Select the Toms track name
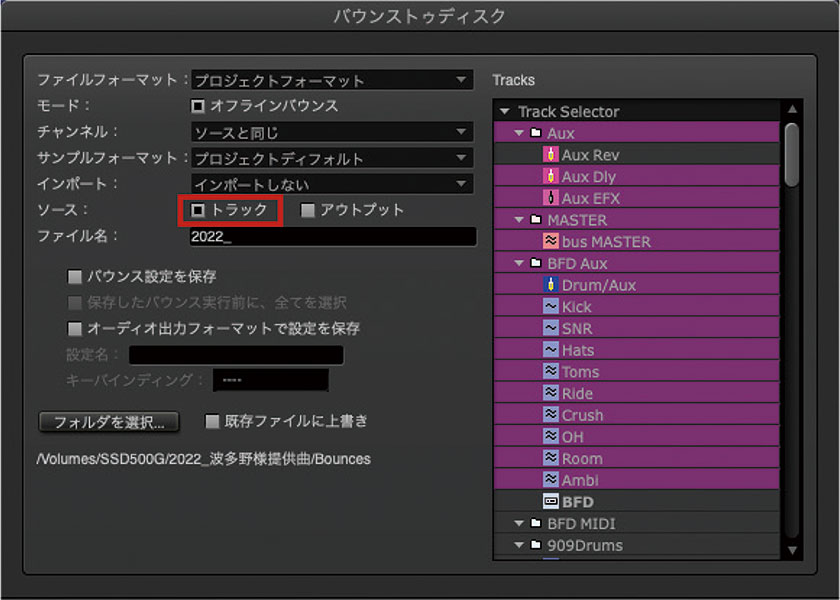Viewport: 840px width, 600px height. (x=580, y=372)
